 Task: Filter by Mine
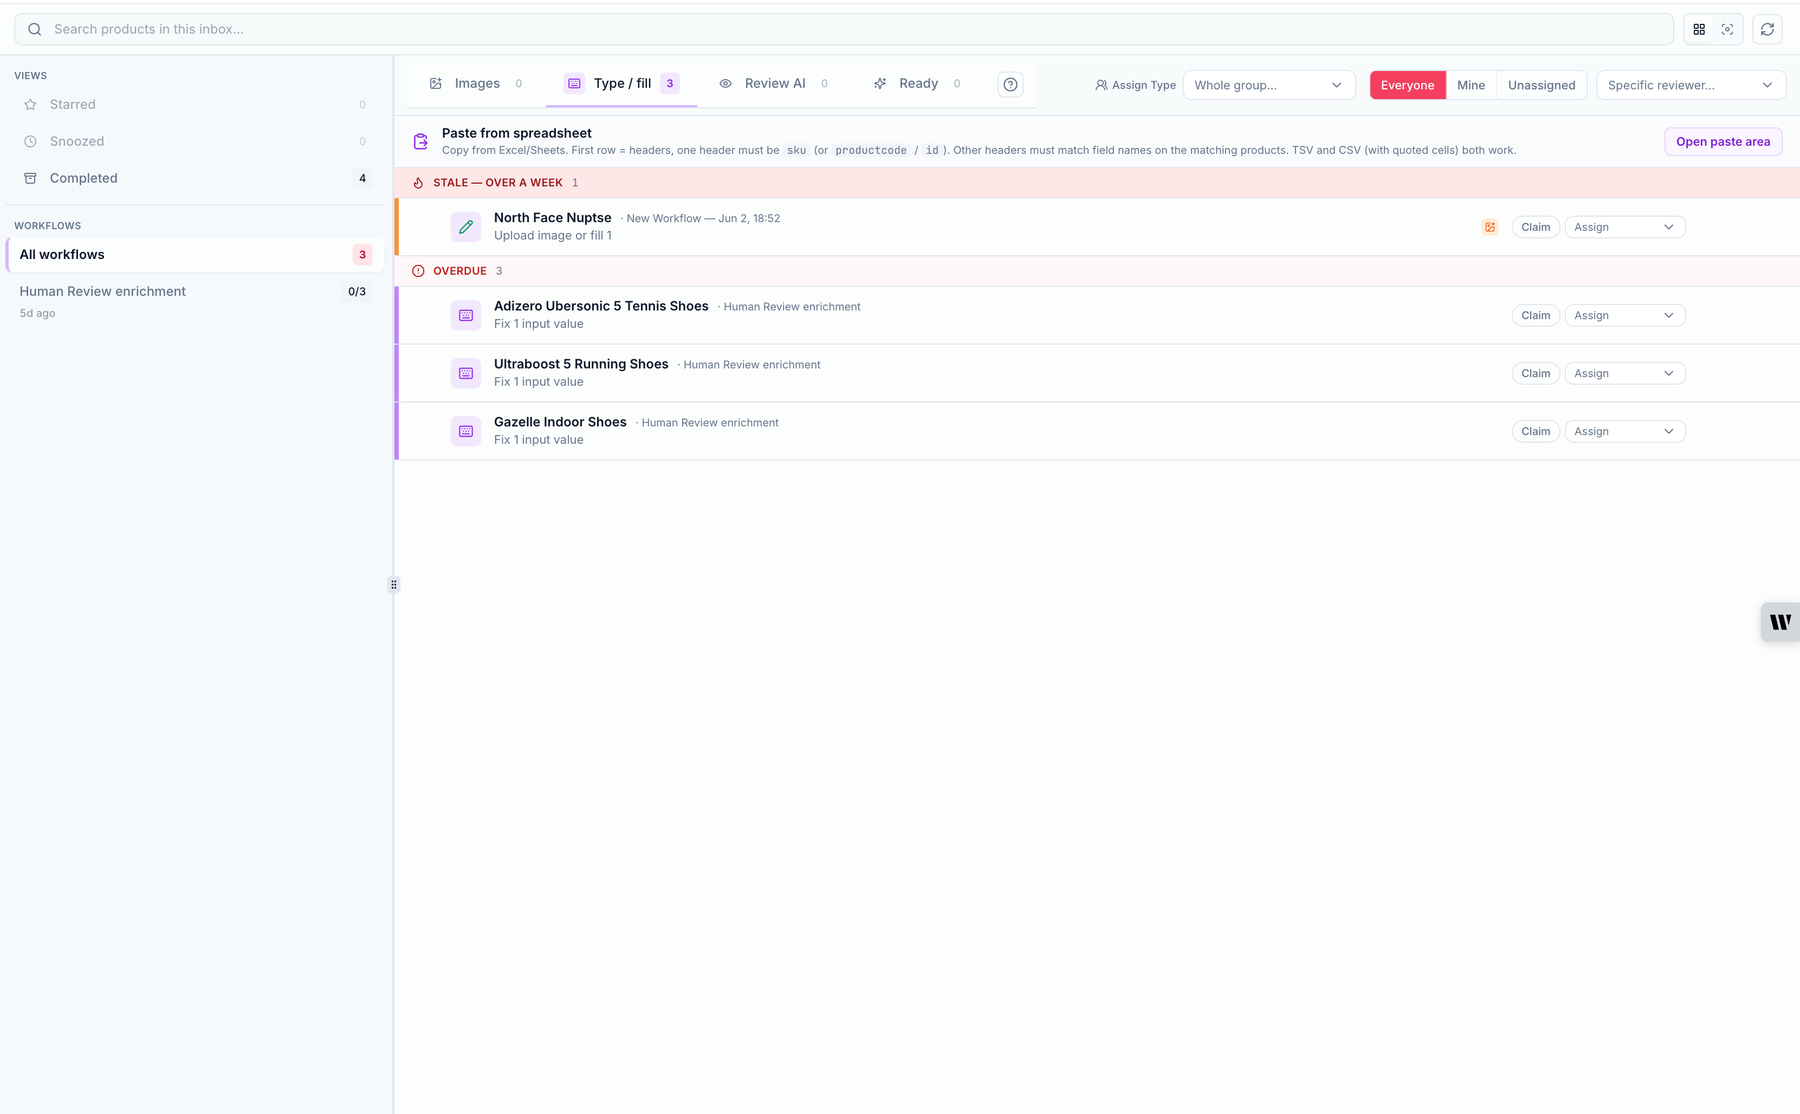[x=1471, y=85]
